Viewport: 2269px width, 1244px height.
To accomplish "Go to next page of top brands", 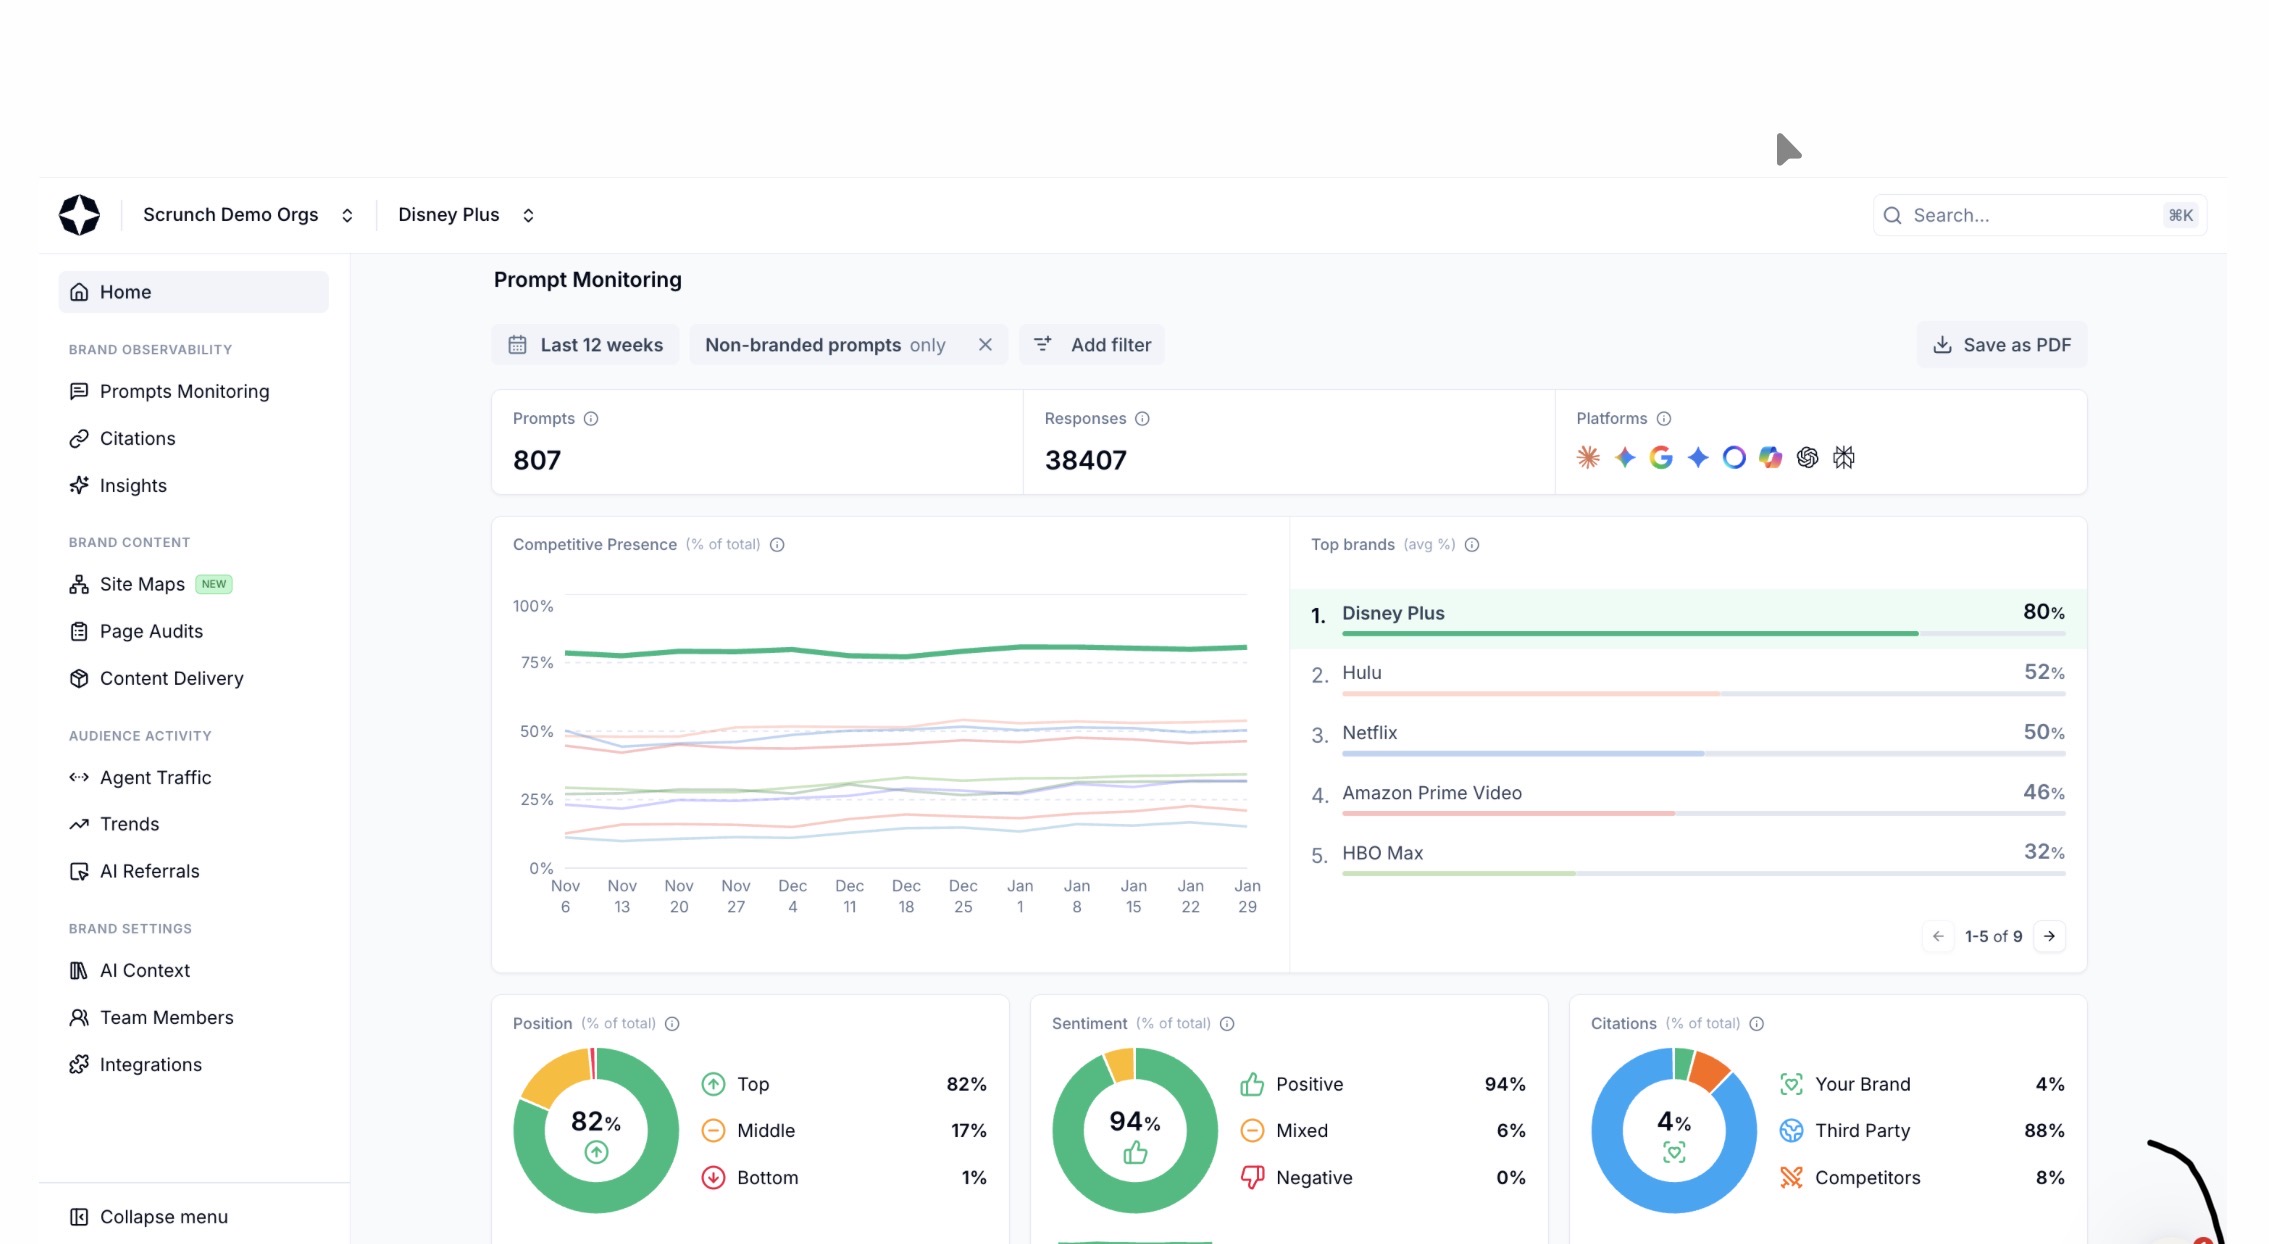I will [x=2049, y=936].
